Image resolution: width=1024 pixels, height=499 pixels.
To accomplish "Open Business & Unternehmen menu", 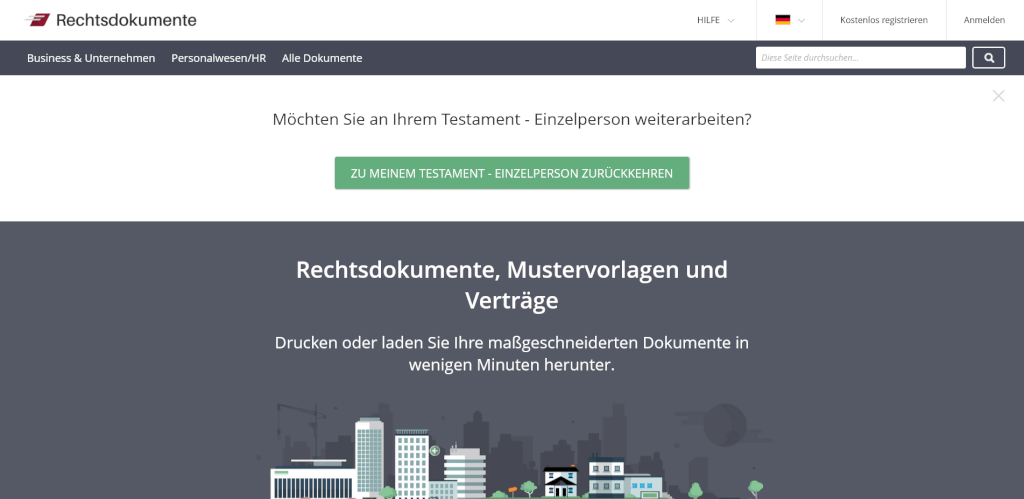I will (x=91, y=58).
